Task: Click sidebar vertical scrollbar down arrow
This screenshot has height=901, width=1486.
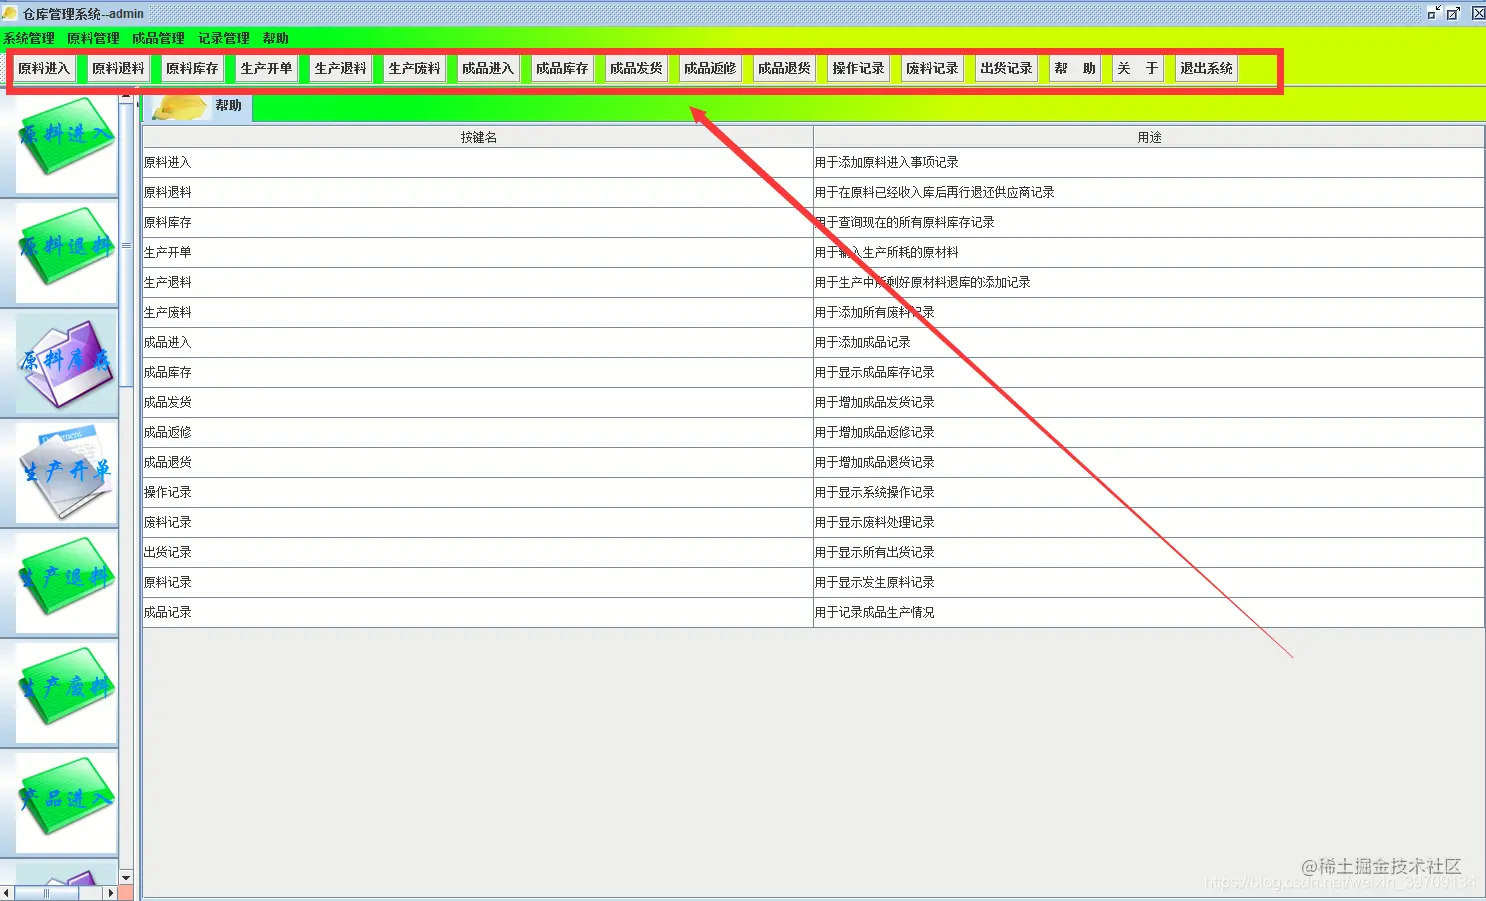Action: 126,877
